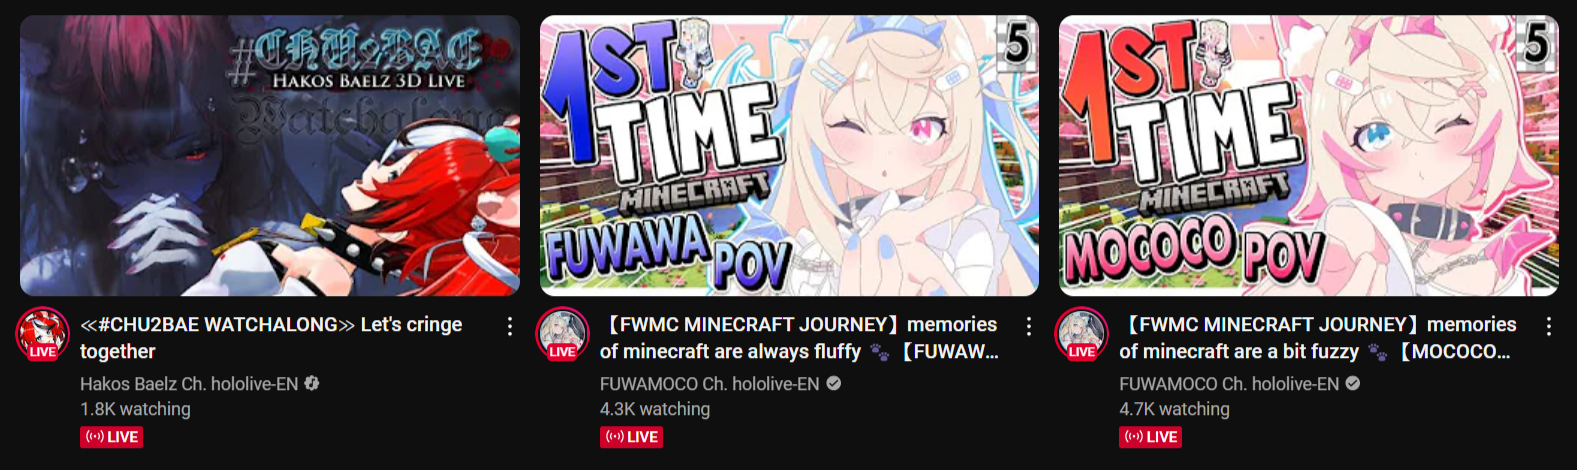Click the red LIVE badge under 4.3K watching

coord(631,437)
